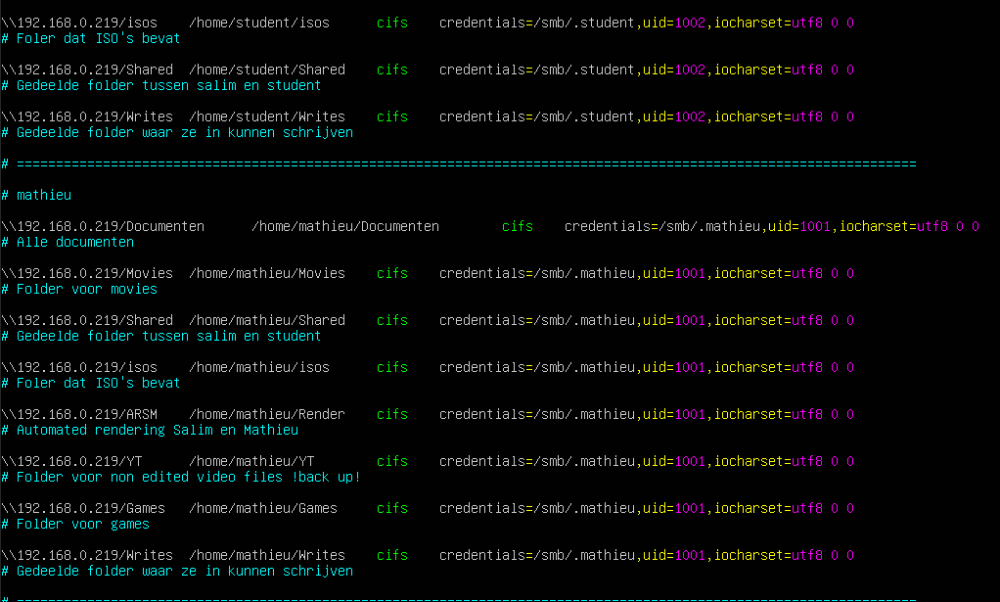
Task: Click 'cifs' on the Games line
Action: tap(392, 509)
